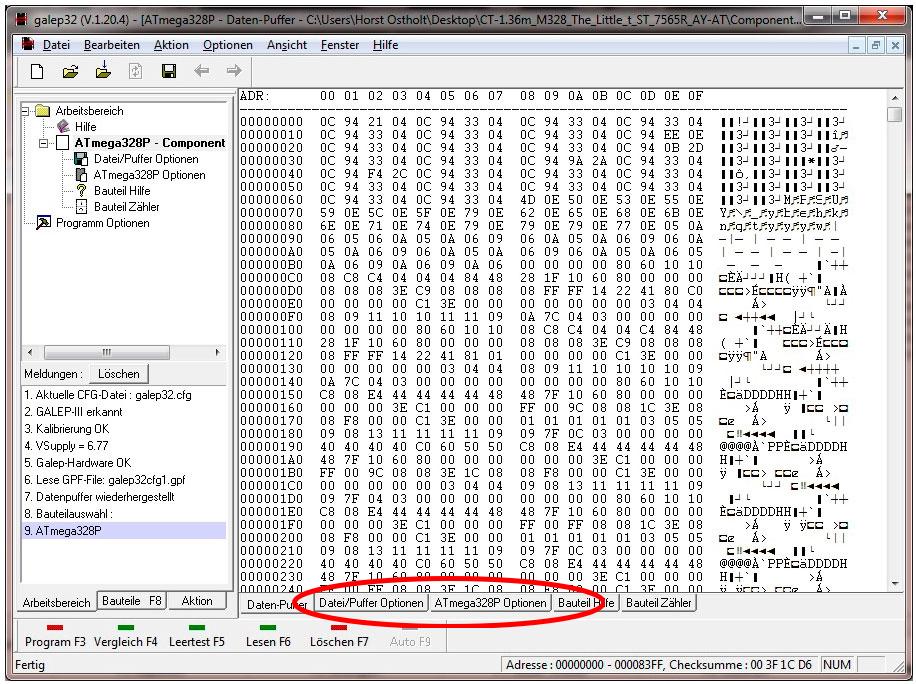Open the Bearbeiten menu
916x684 pixels.
pos(112,45)
